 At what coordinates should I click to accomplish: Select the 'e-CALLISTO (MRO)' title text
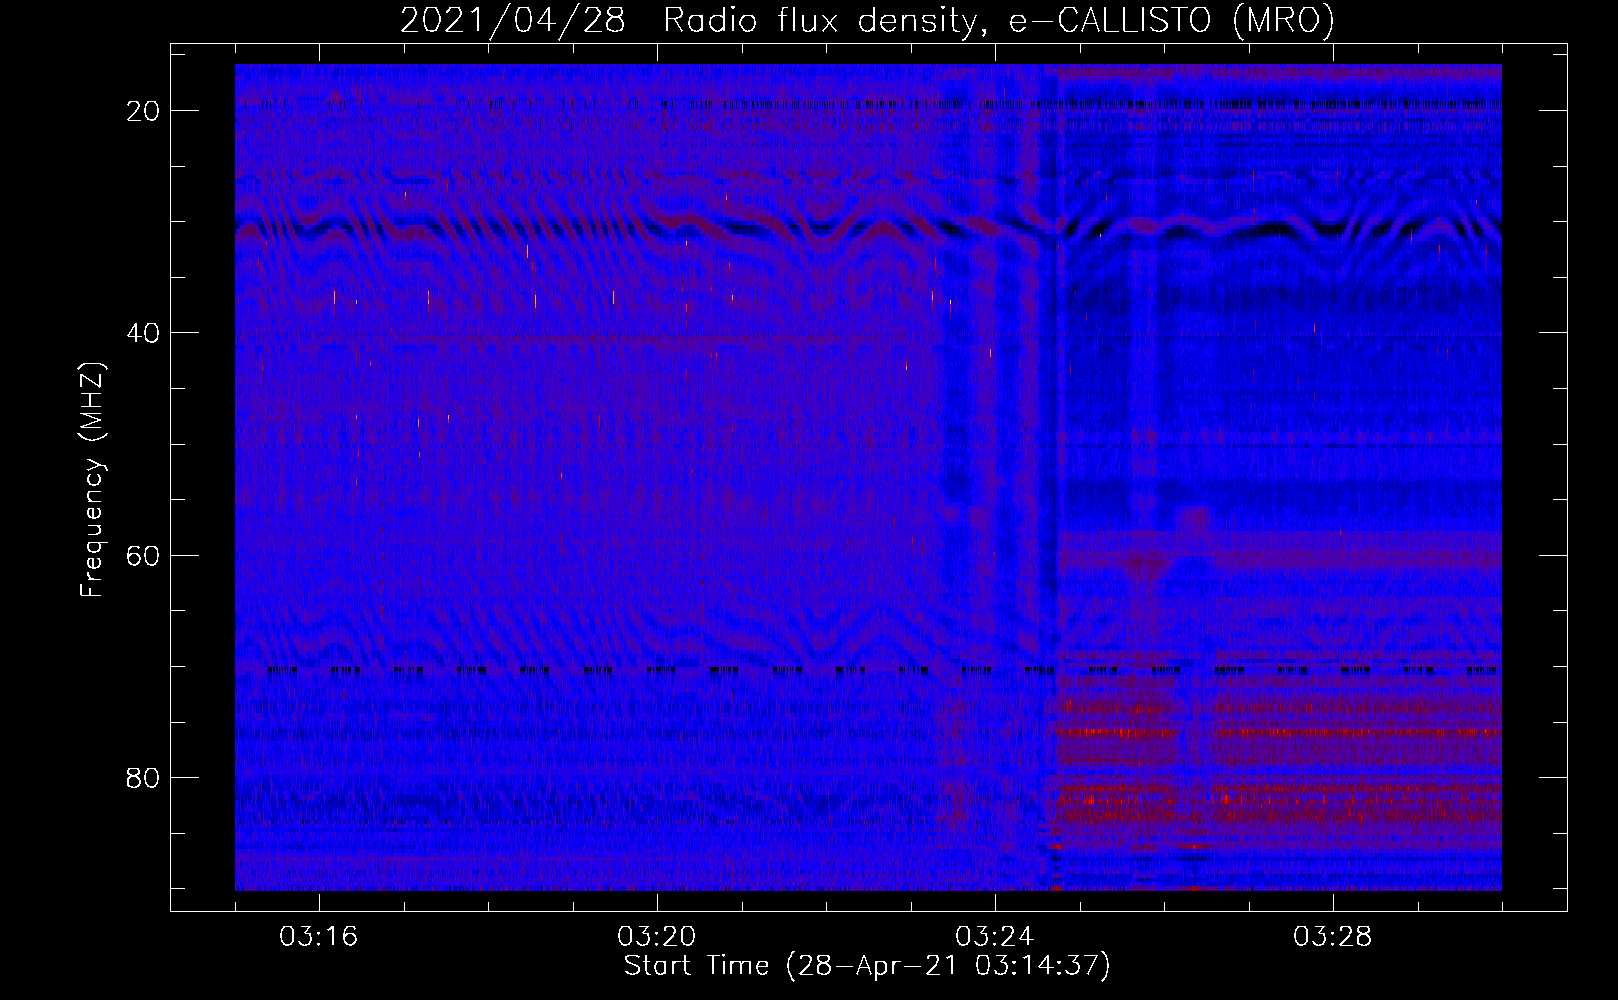[x=1172, y=21]
